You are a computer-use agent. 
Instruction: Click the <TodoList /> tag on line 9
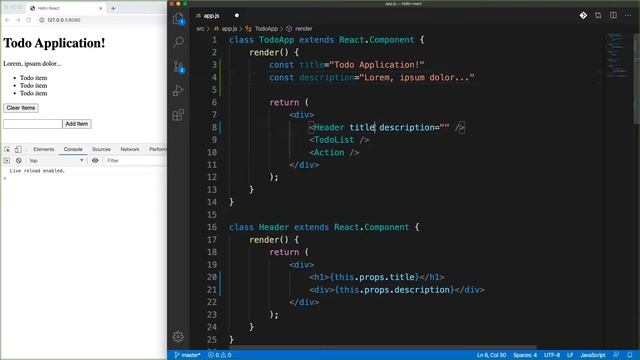click(339, 140)
